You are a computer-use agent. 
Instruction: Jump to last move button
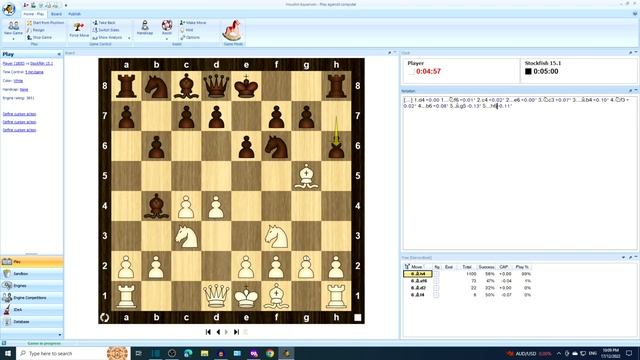[236, 332]
